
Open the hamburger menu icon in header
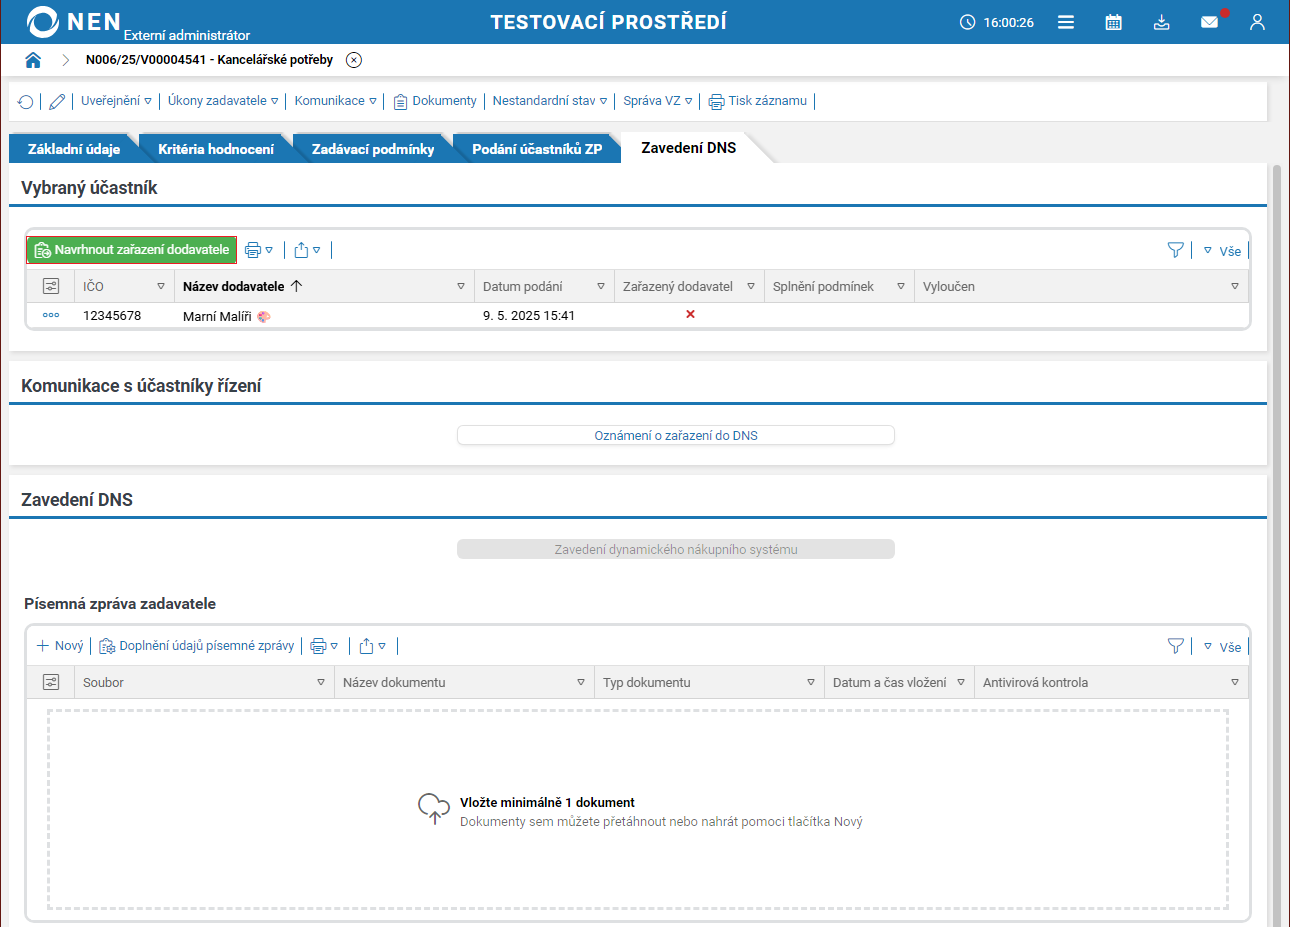pos(1066,22)
